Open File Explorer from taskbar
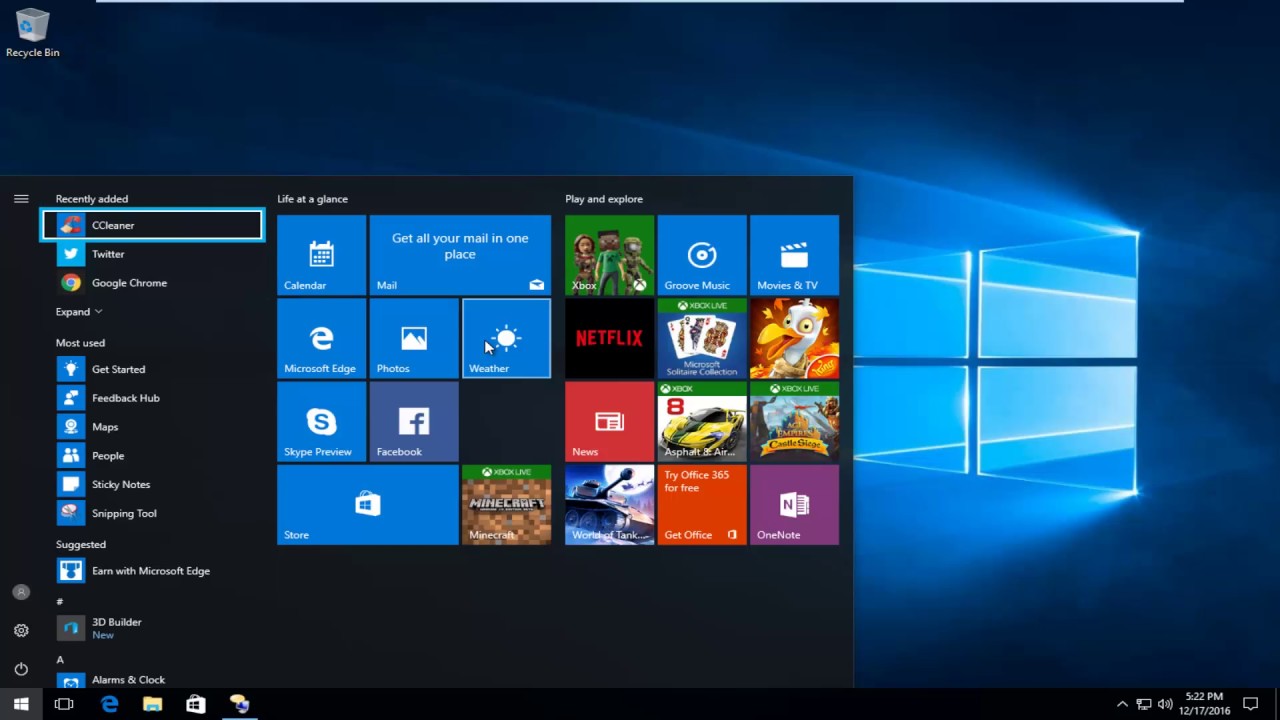1280x720 pixels. 152,704
